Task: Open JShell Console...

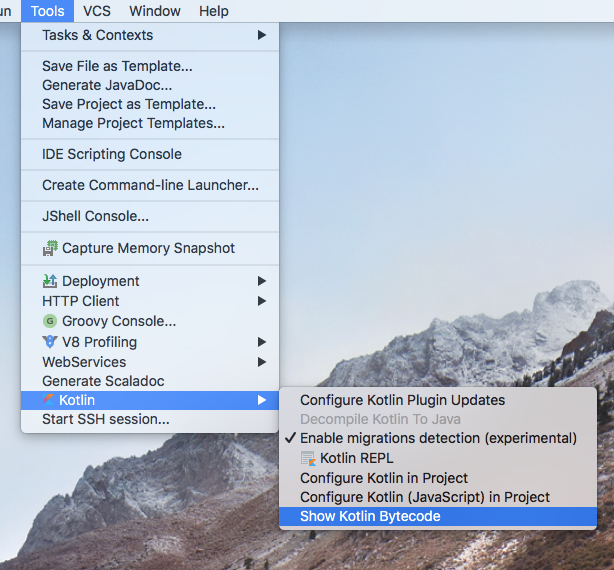Action: tap(150, 216)
